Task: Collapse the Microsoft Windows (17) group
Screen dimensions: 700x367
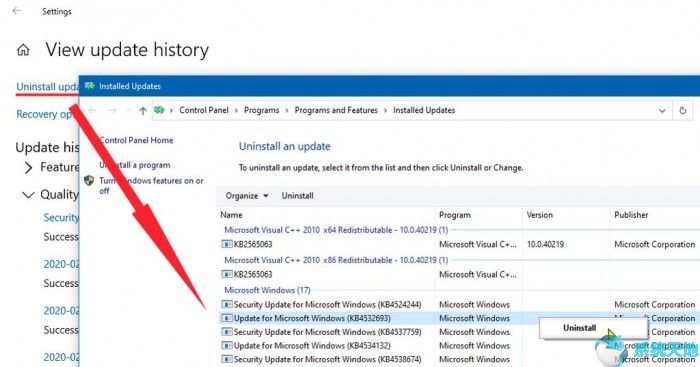Action: pos(267,290)
